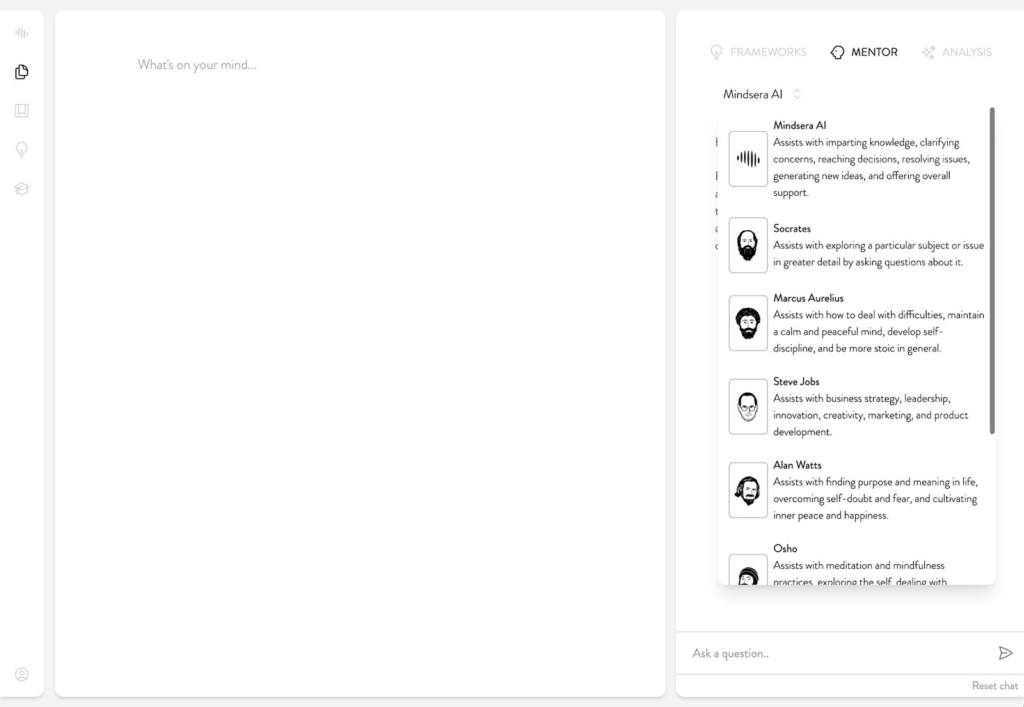Click the Frameworks lightbulb icon
Image resolution: width=1024 pixels, height=707 pixels.
[716, 52]
